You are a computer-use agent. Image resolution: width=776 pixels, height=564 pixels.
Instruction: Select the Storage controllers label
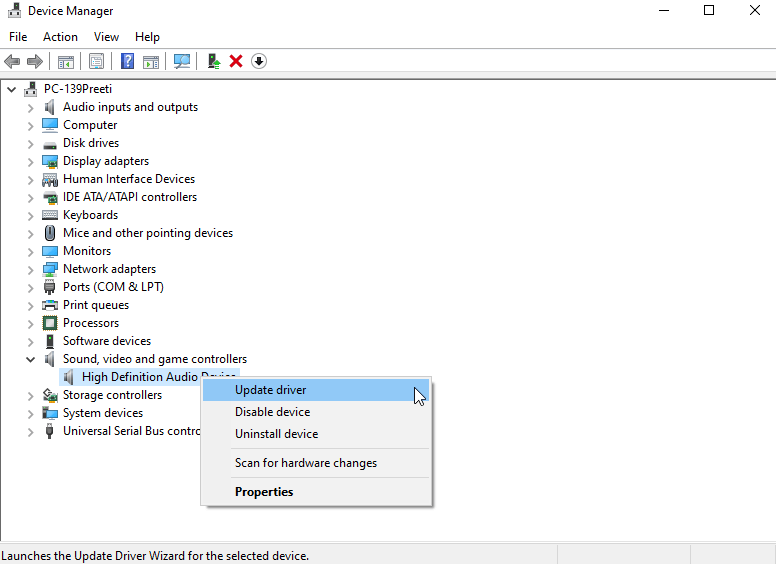coord(112,395)
